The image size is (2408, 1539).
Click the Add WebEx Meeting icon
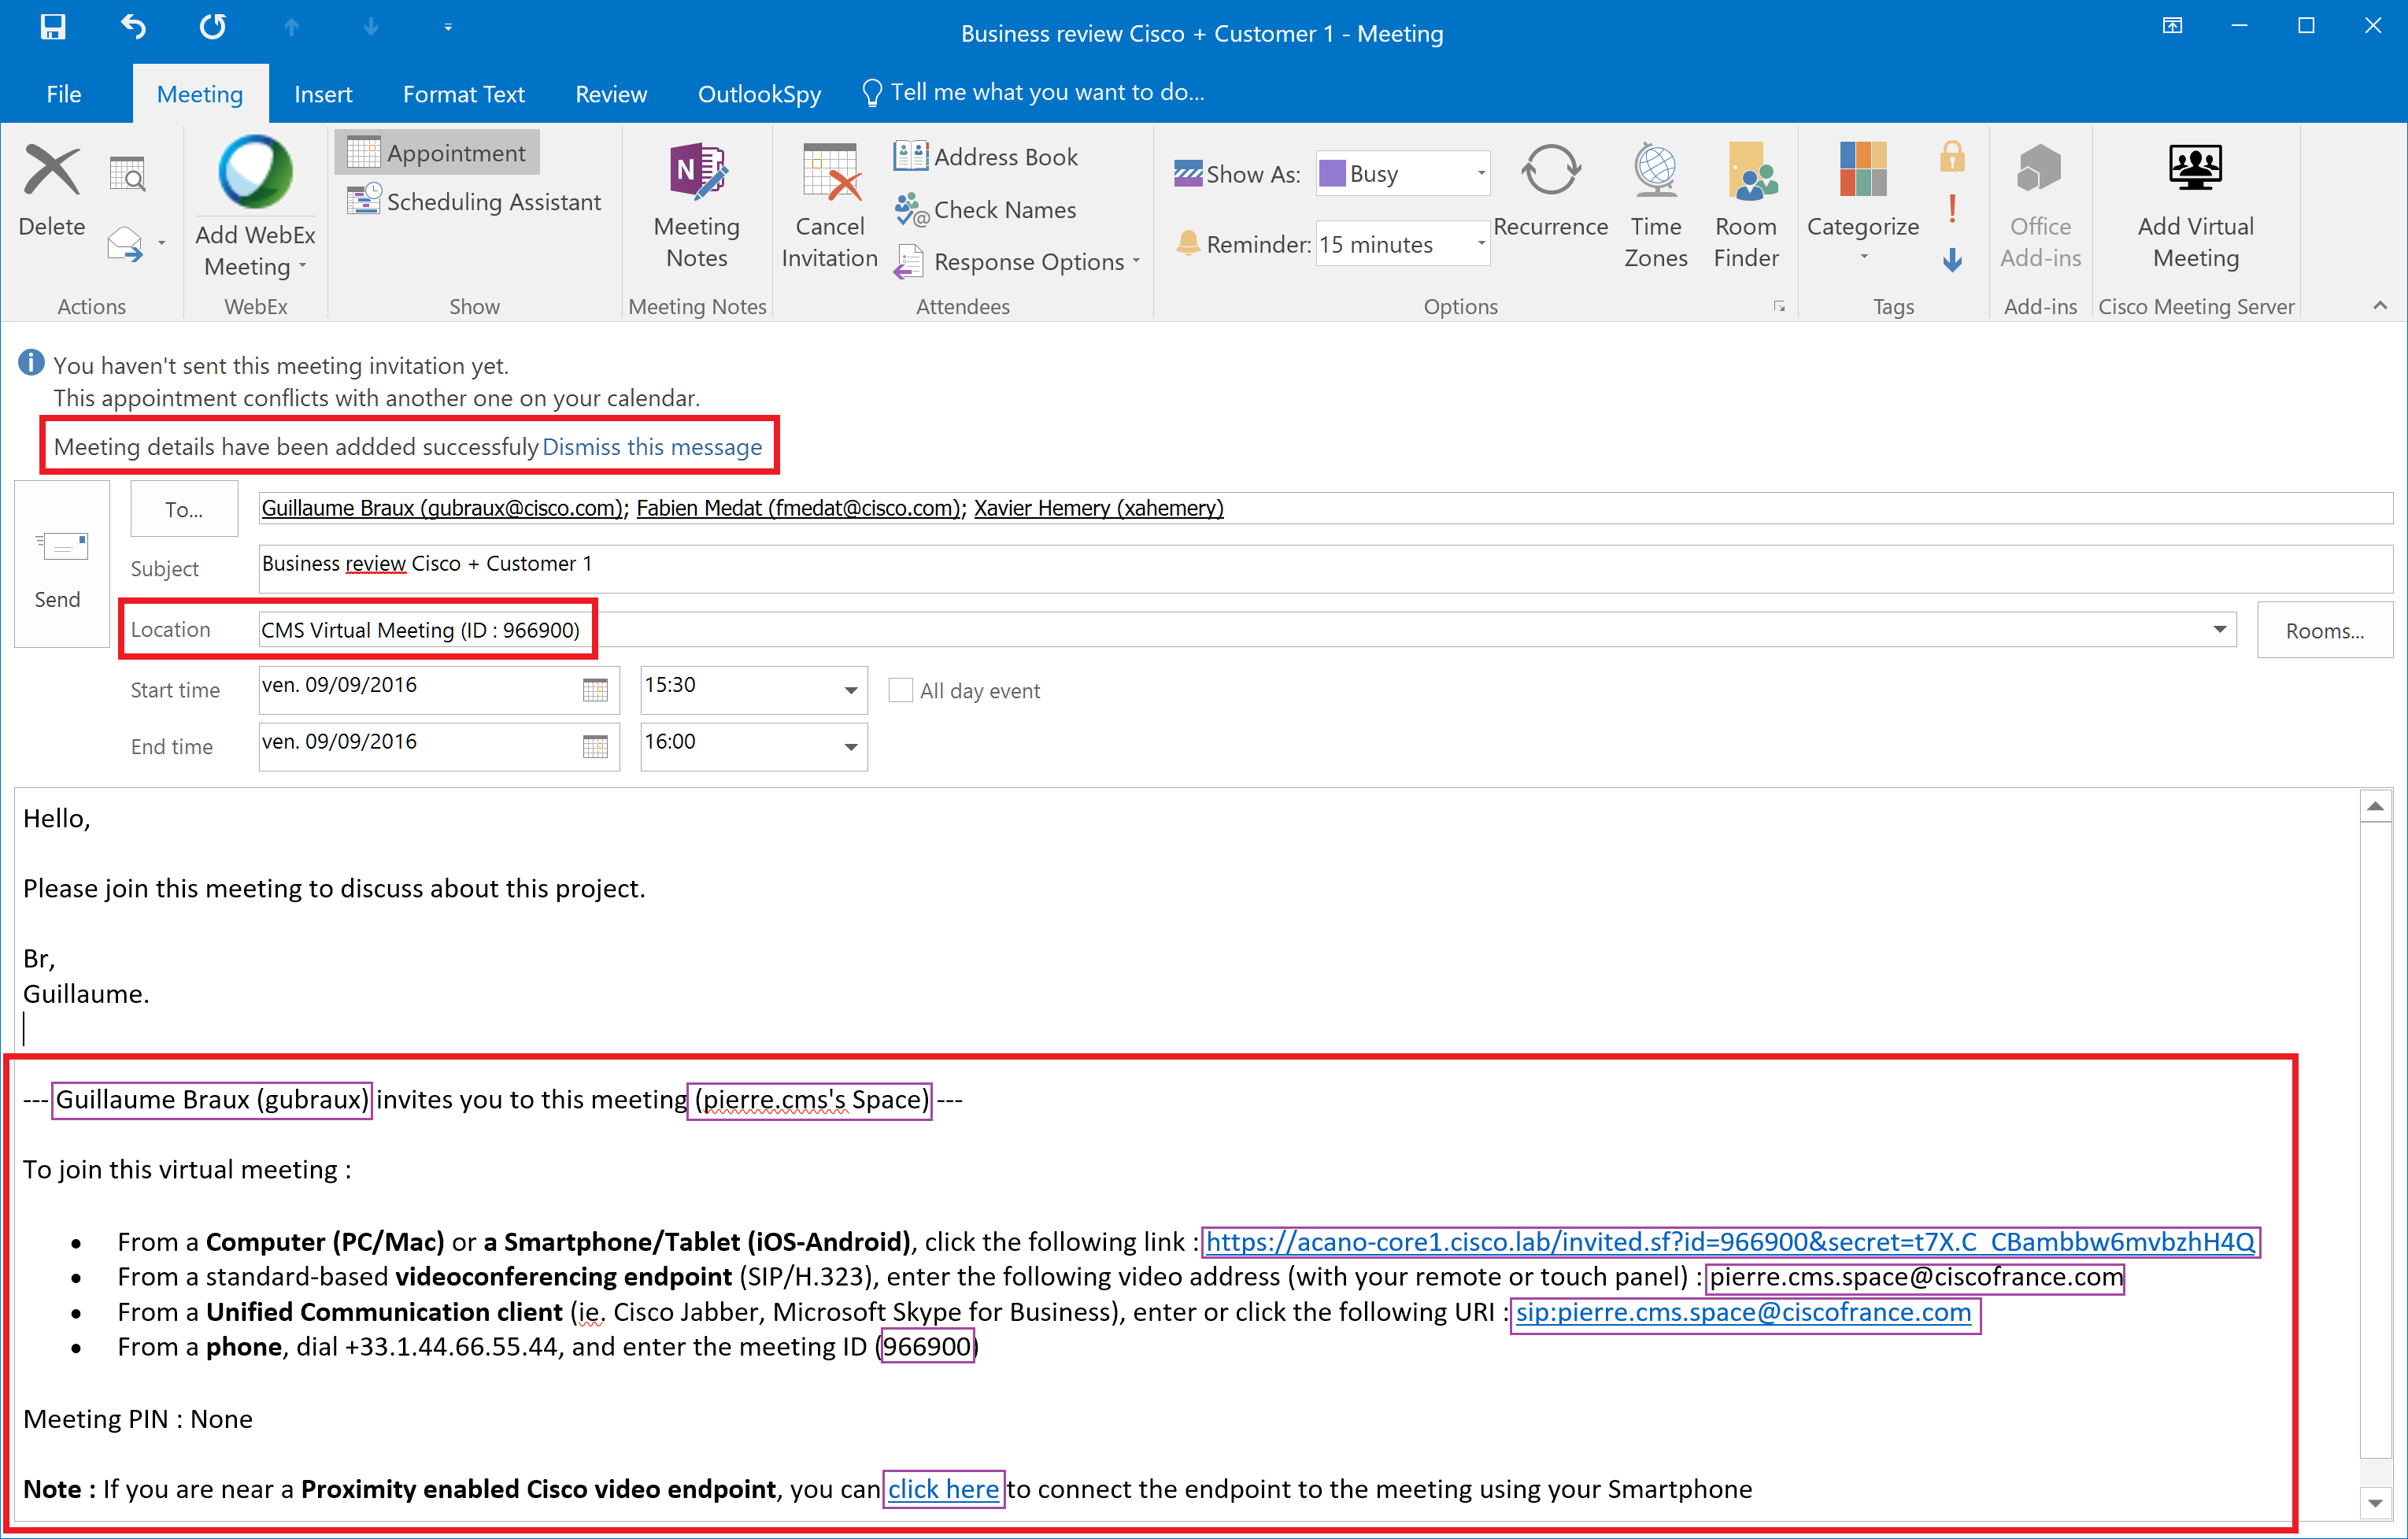pyautogui.click(x=255, y=173)
